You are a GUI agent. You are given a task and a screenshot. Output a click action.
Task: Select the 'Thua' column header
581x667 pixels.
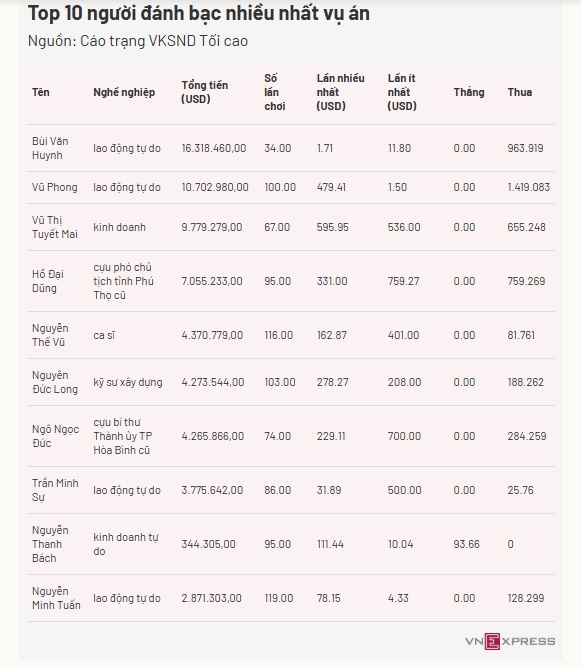(520, 92)
